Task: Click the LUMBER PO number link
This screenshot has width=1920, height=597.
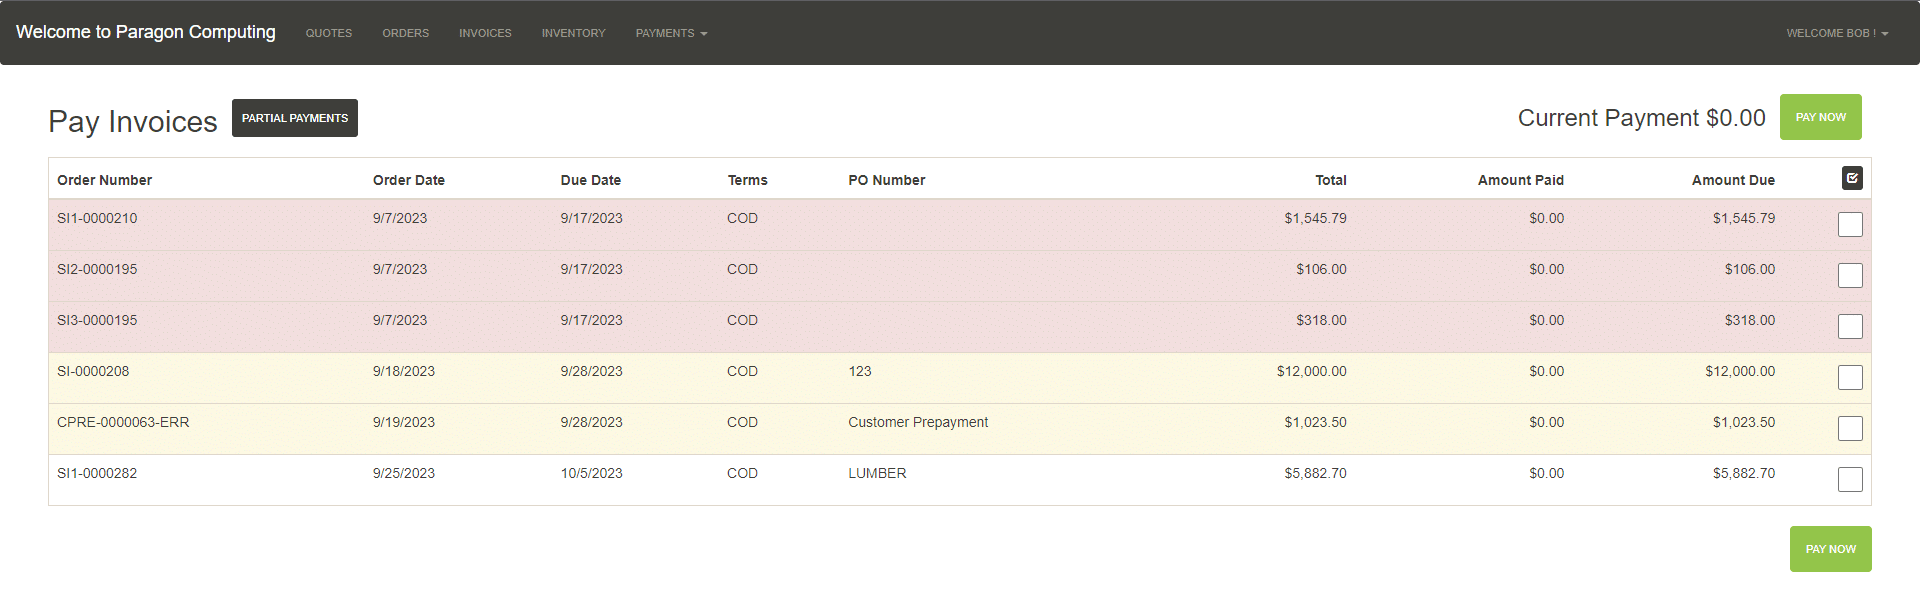Action: [x=877, y=473]
